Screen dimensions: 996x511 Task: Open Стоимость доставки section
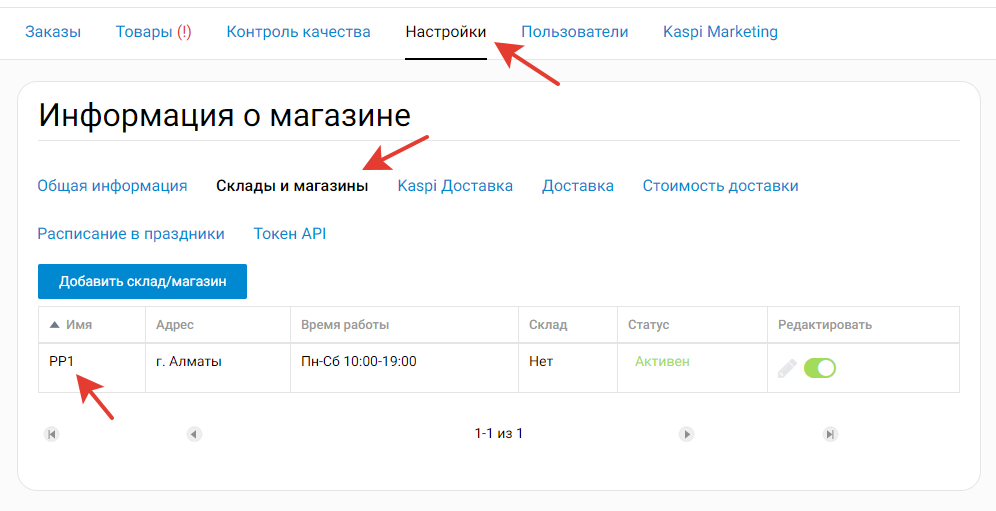coord(720,186)
